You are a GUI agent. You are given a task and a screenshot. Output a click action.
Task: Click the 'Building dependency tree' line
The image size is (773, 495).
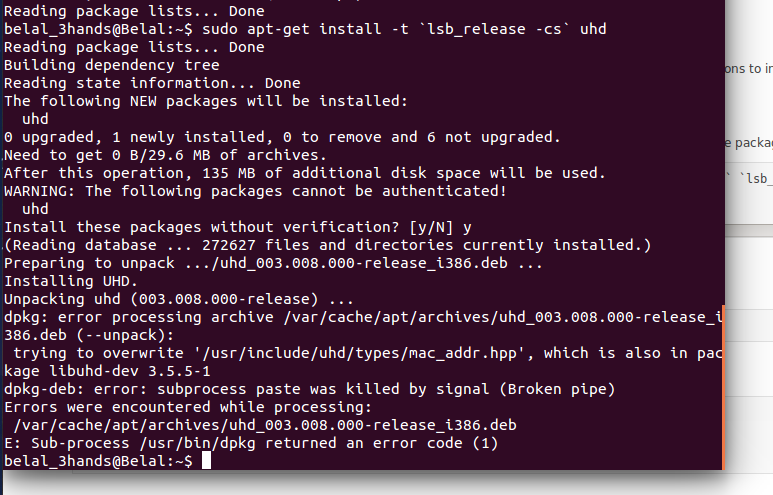(x=111, y=65)
